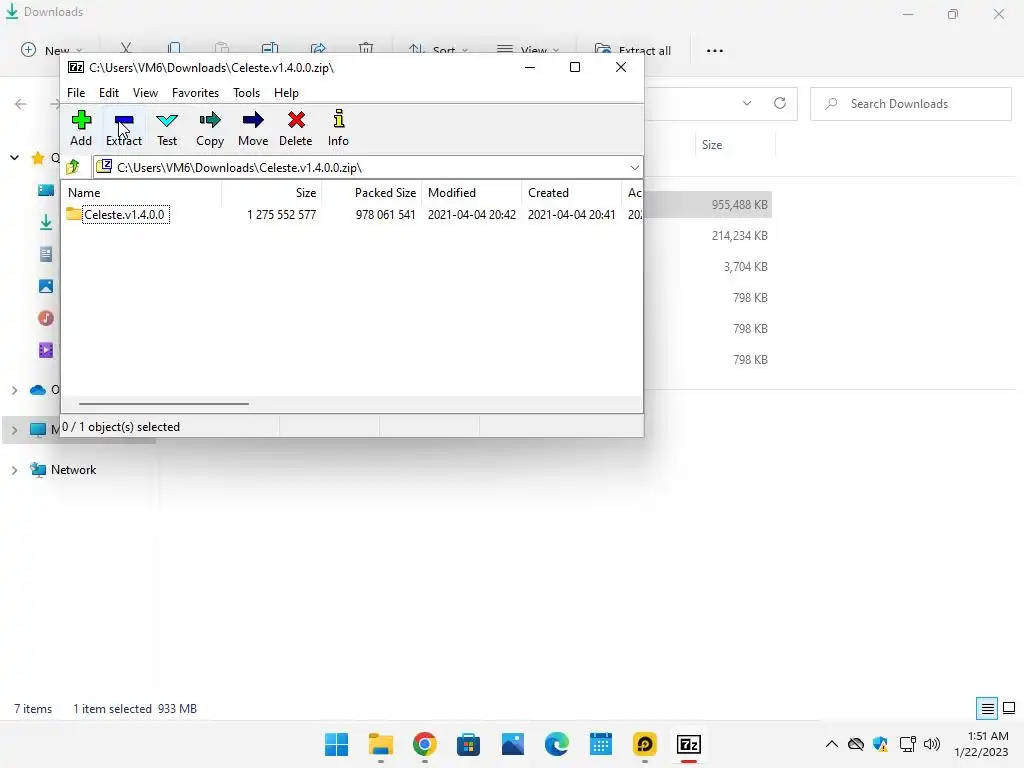Open the View menu in 7-Zip

145,93
